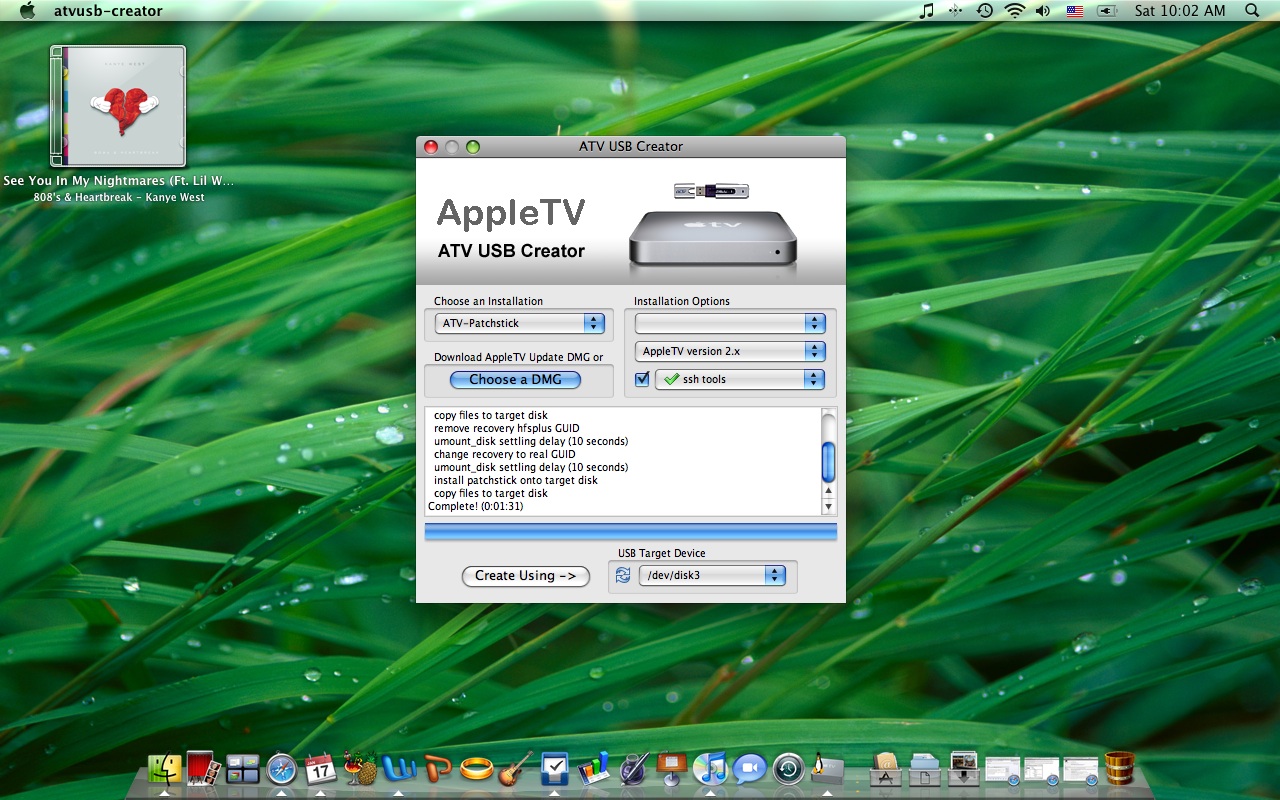The image size is (1280, 800).
Task: Click the Sat 10:02 AM clock
Action: (1180, 10)
